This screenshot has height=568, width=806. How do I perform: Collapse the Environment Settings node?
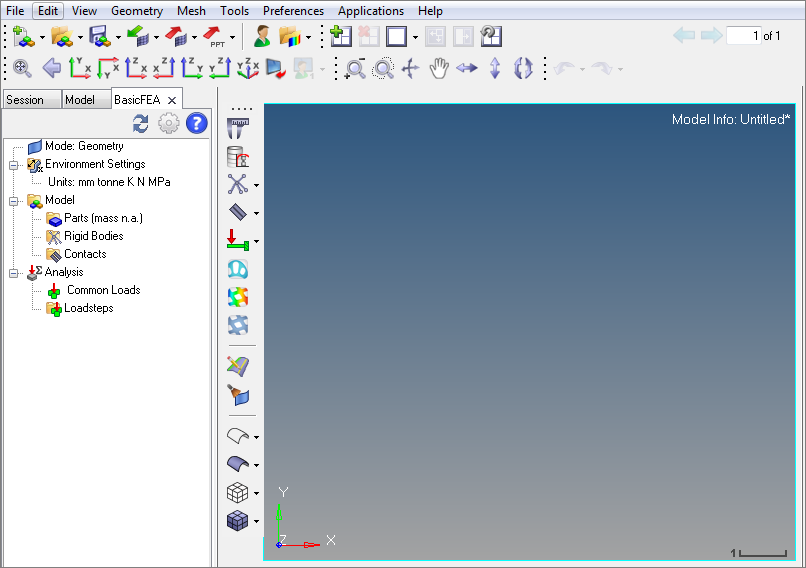point(13,166)
